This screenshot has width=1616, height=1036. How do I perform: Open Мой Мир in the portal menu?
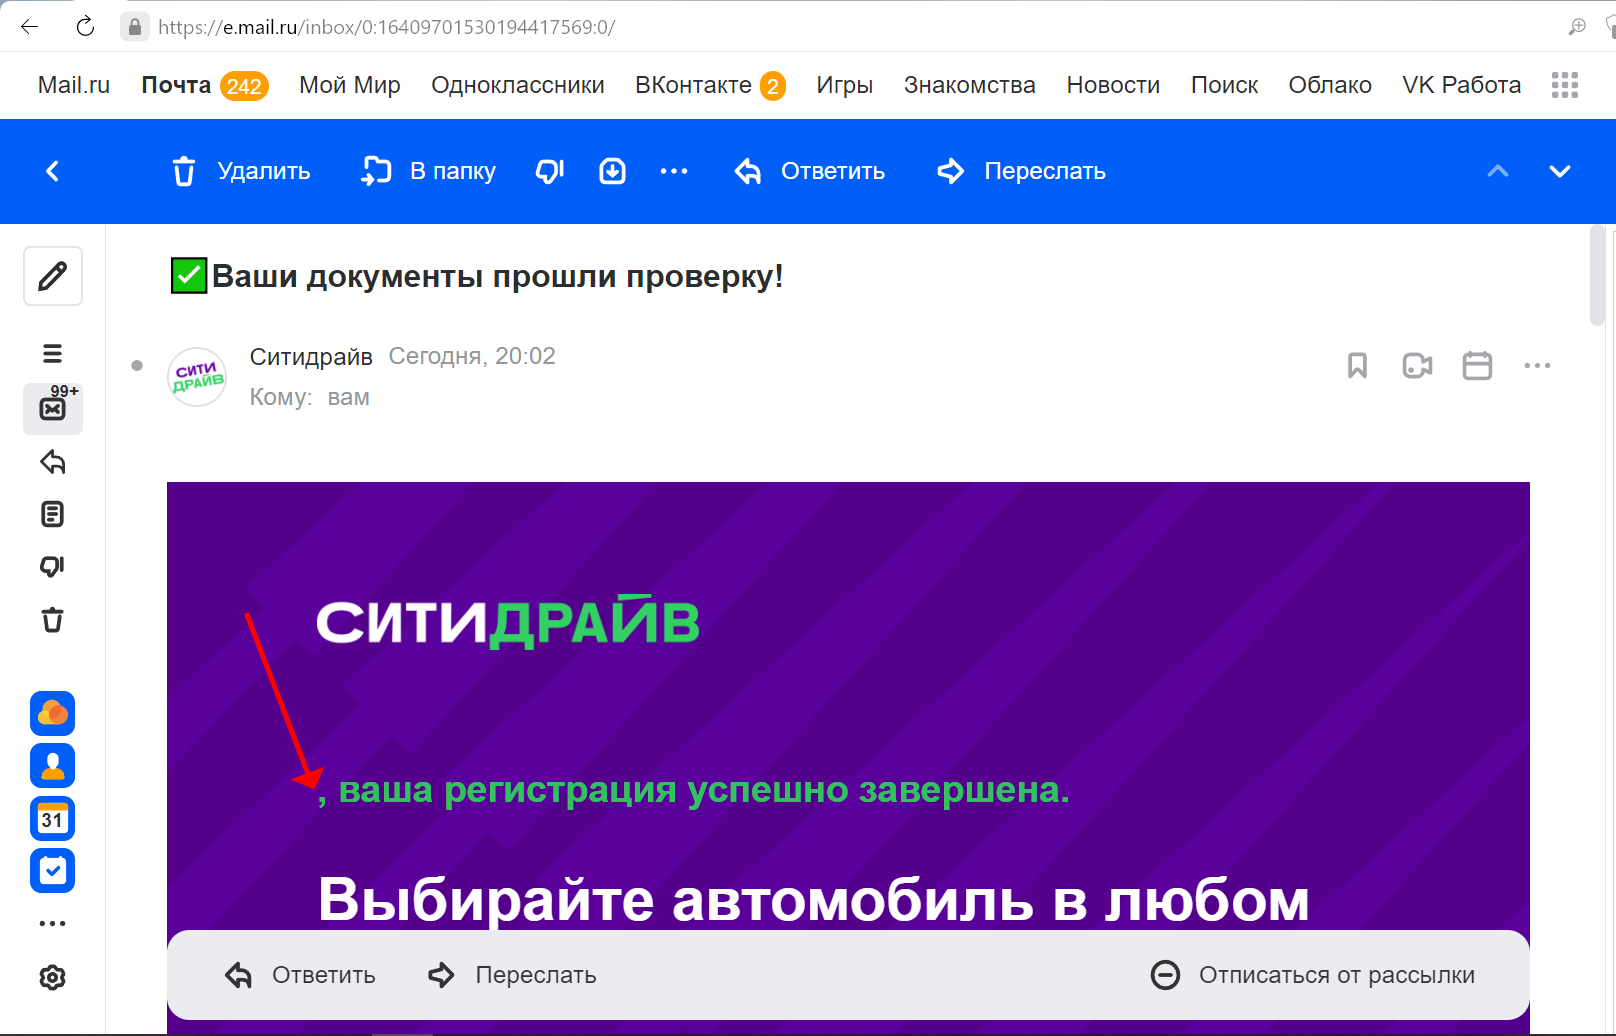click(x=350, y=85)
